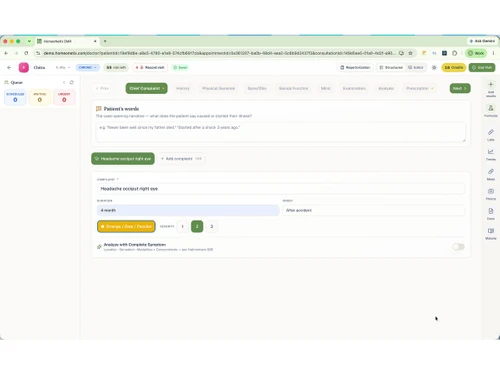Screen dimensions: 500x375
Task: Click the Add complaint button
Action: tap(181, 159)
